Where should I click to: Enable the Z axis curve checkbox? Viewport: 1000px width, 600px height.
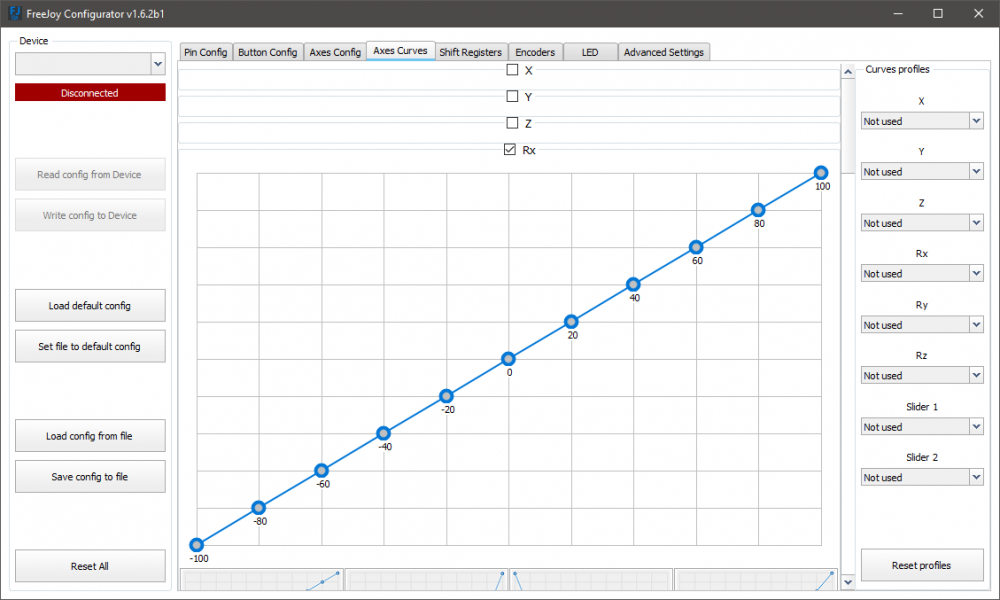[512, 122]
